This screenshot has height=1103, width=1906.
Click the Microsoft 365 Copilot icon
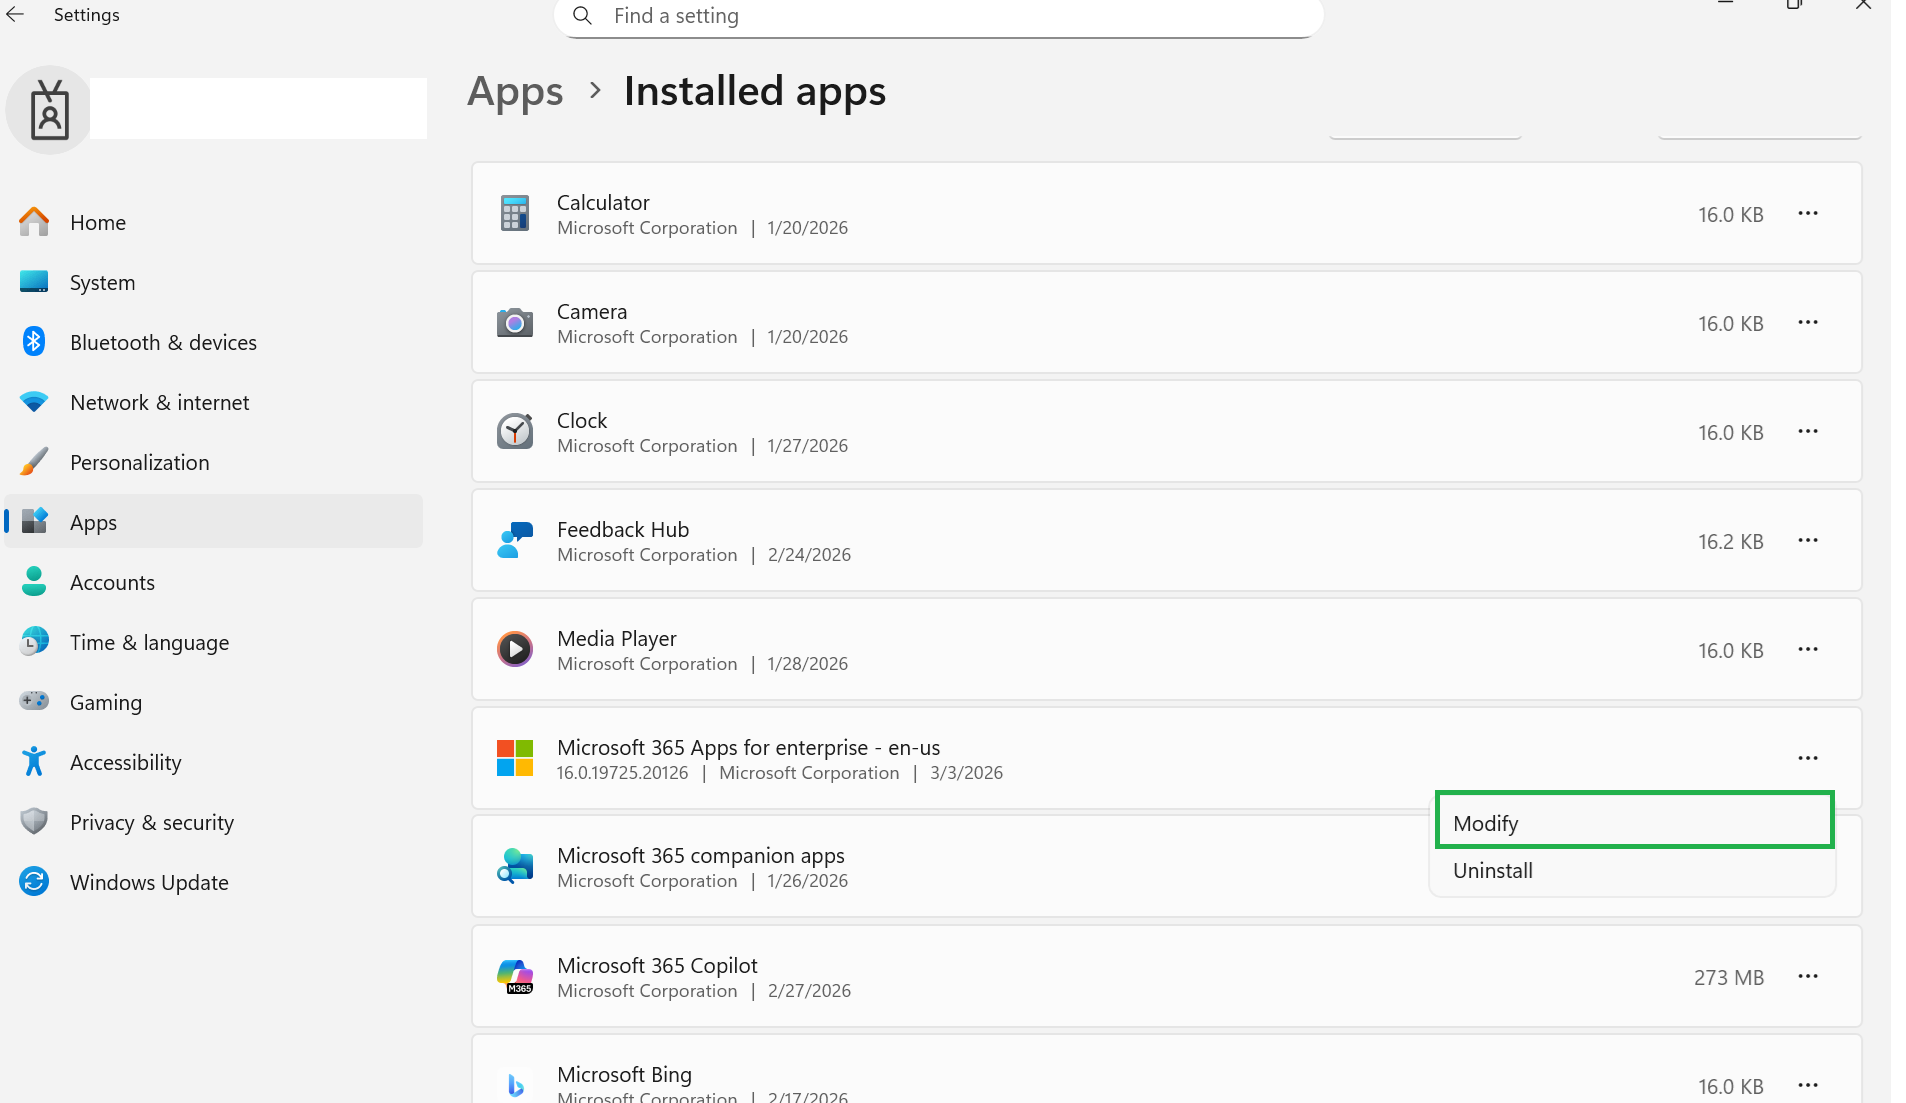tap(515, 977)
